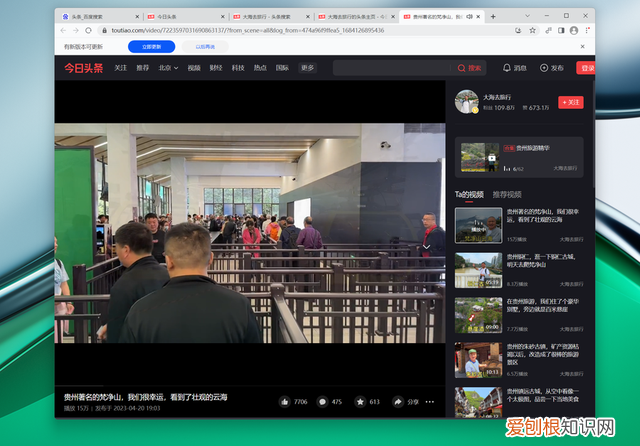Follow author with red +关注 button
Screen dimensions: 640x446
click(571, 102)
